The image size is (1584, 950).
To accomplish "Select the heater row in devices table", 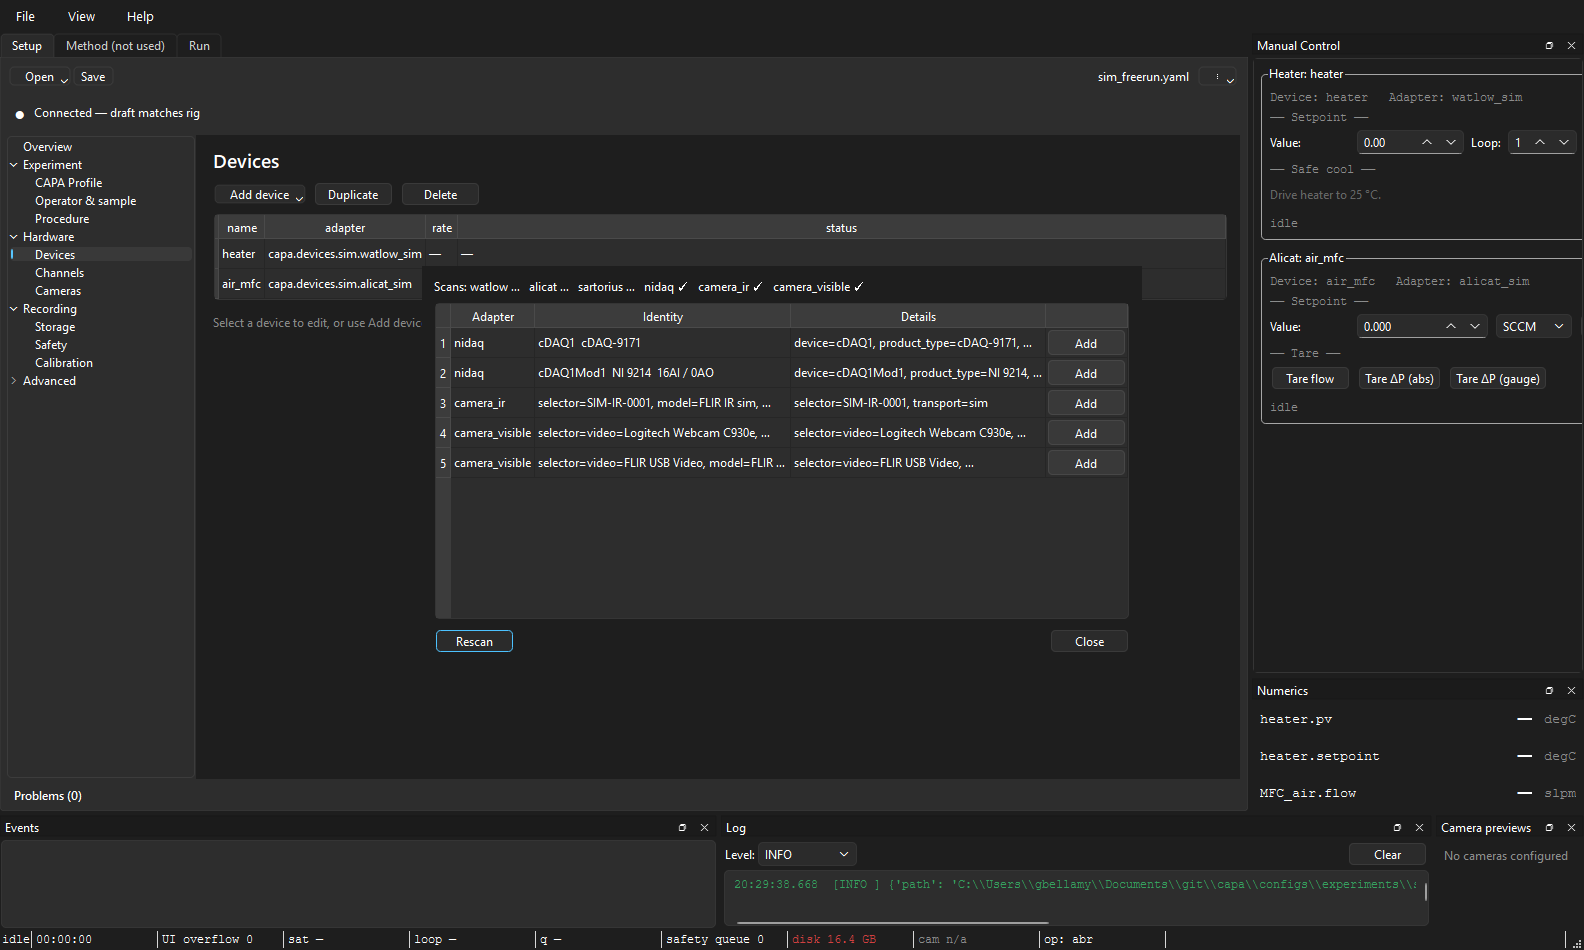I will pyautogui.click(x=721, y=254).
